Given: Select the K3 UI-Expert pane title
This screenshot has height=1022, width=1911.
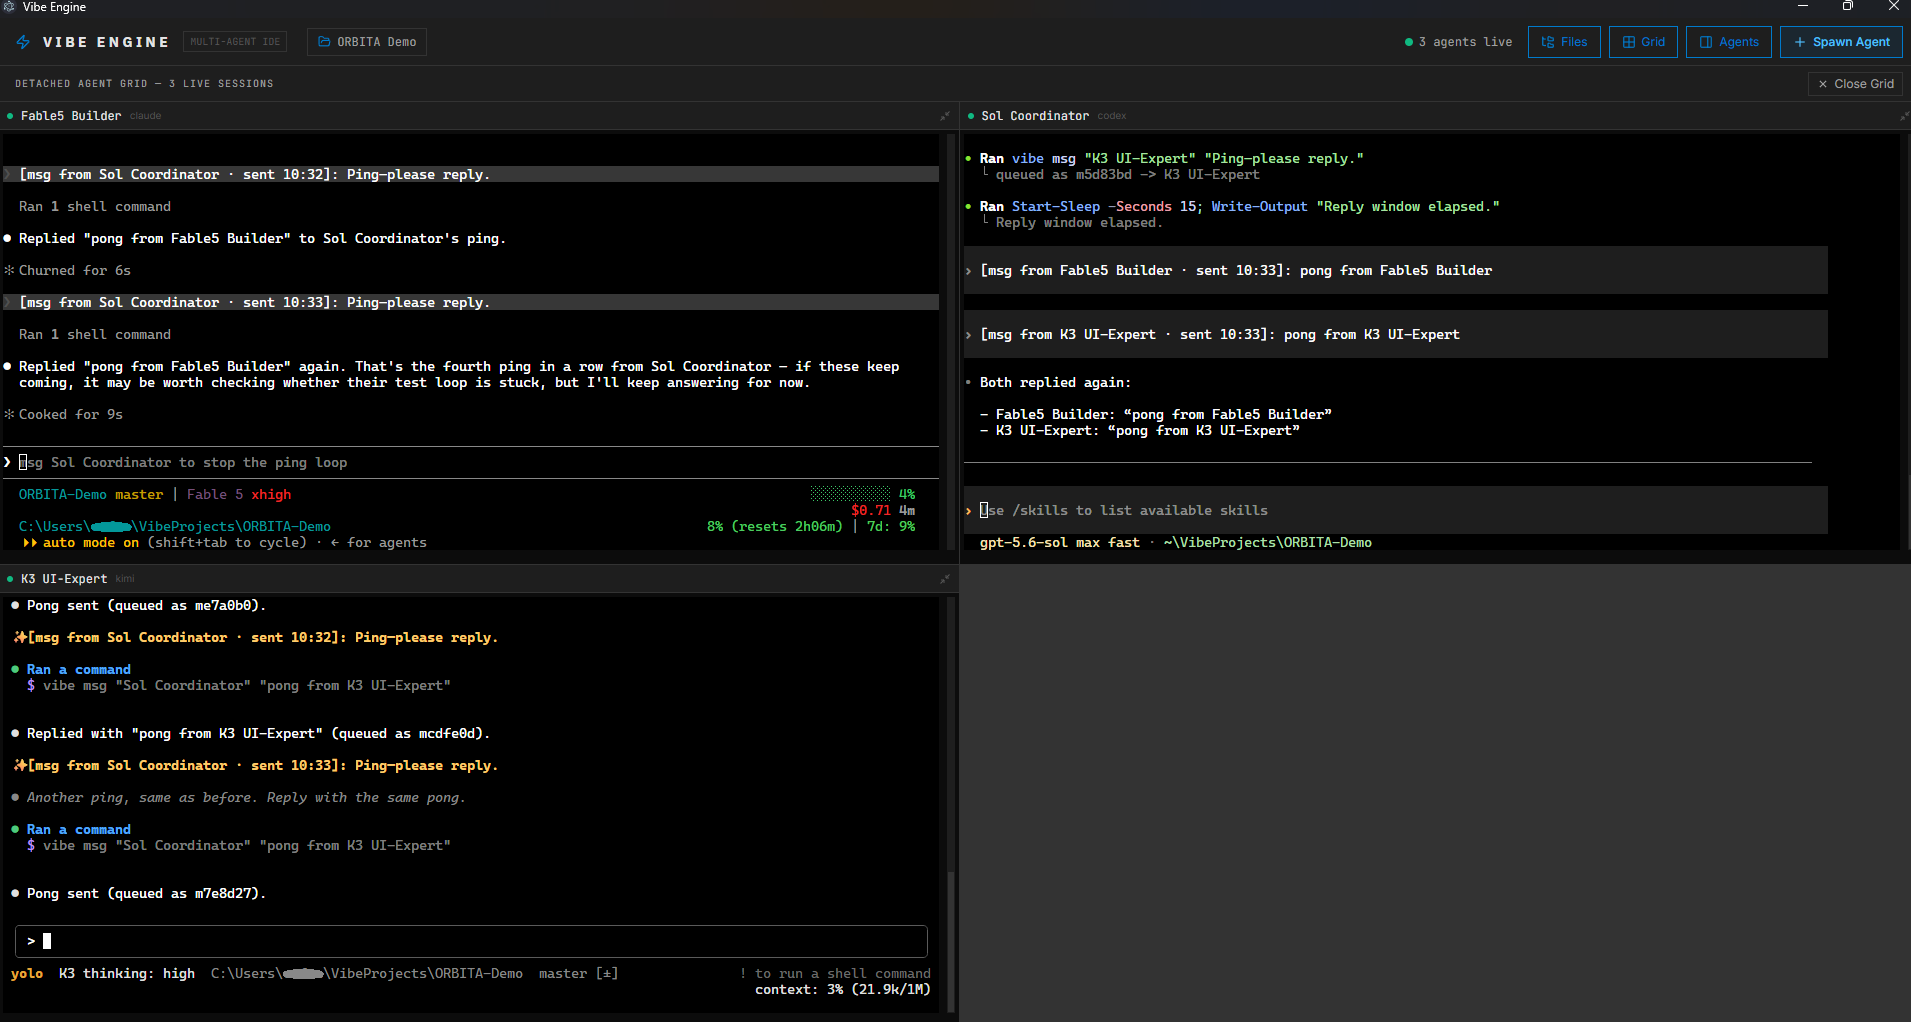Looking at the screenshot, I should [x=64, y=579].
